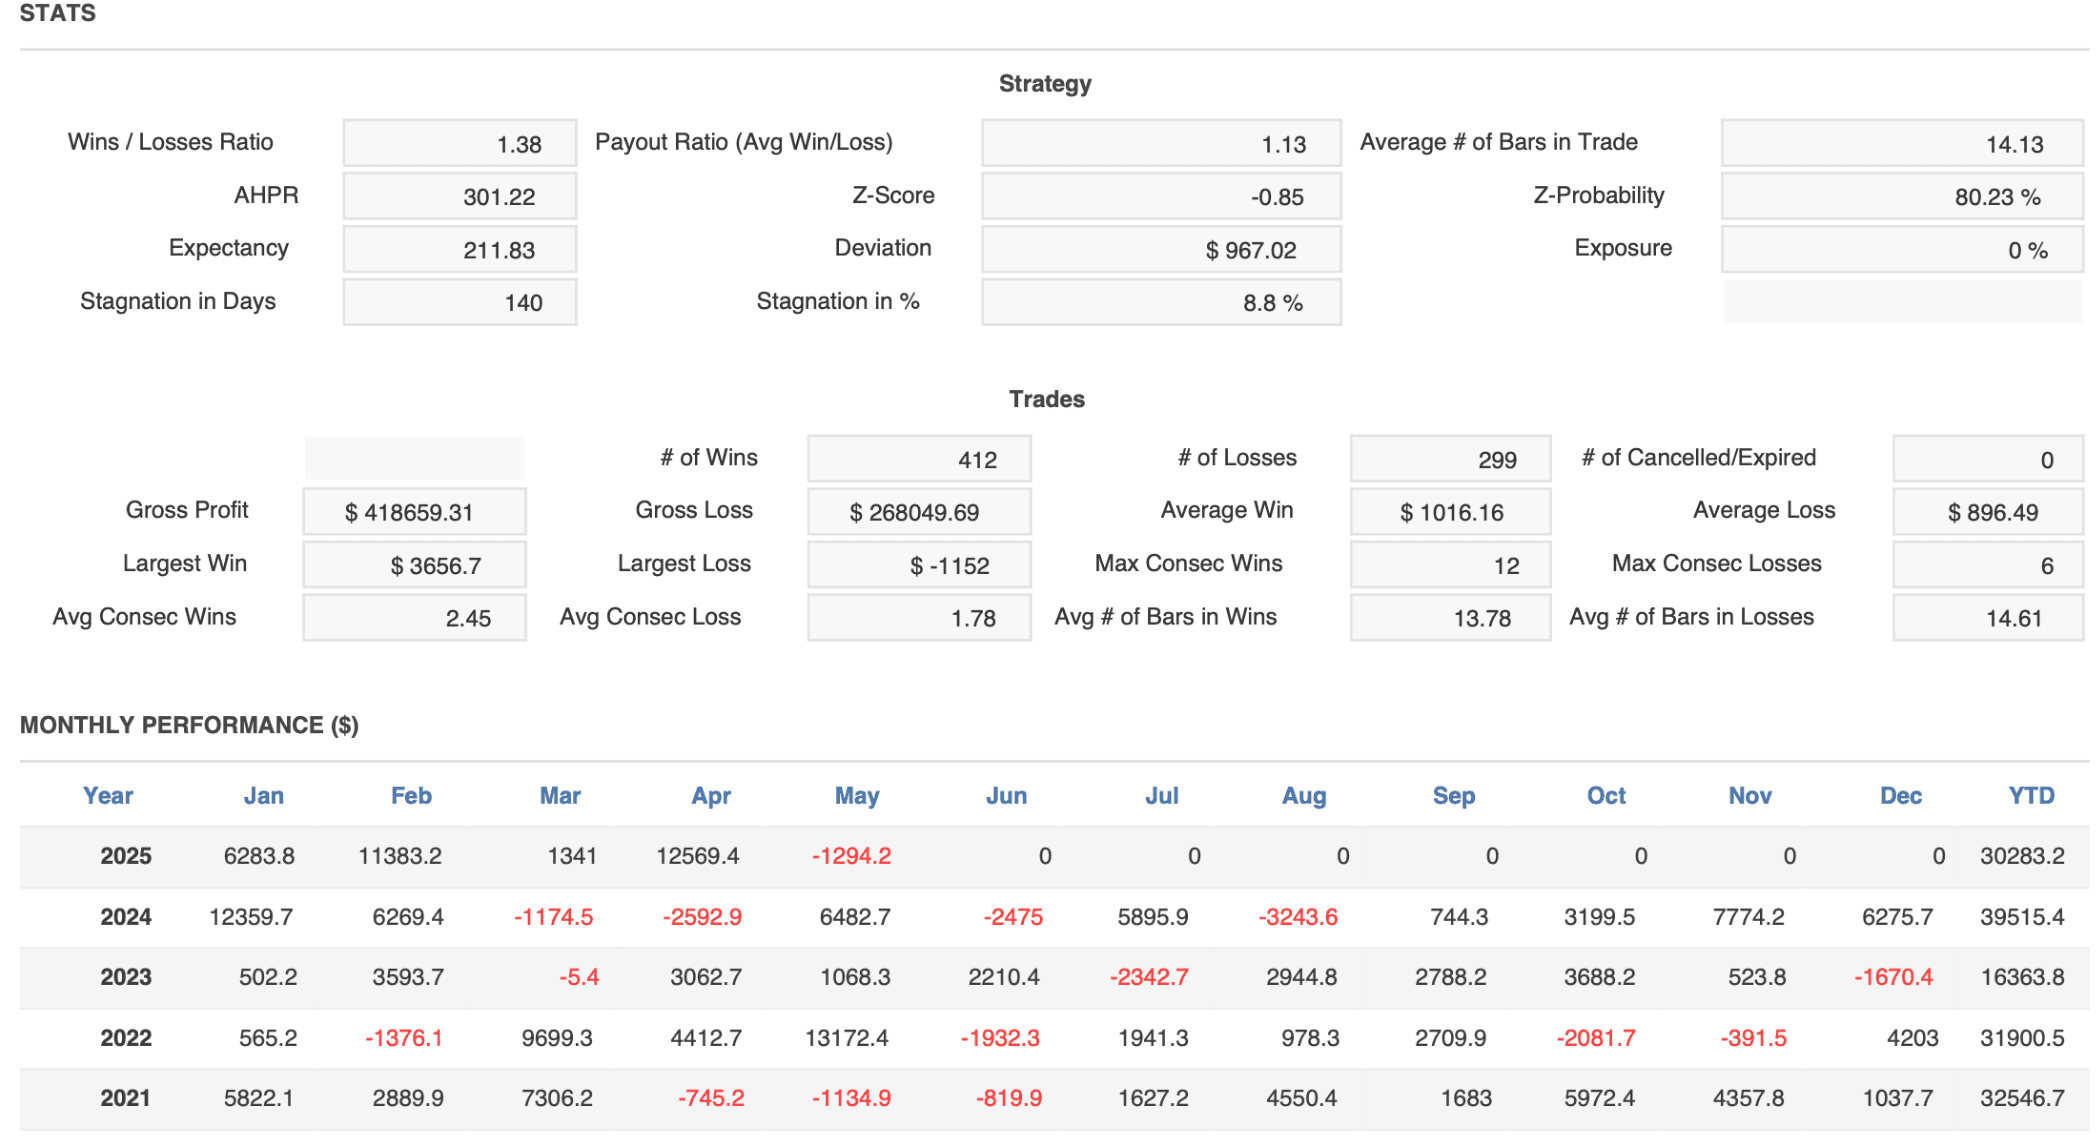Image resolution: width=2096 pixels, height=1140 pixels.
Task: Click the 2024 August loss value -3243.6
Action: coord(1298,917)
